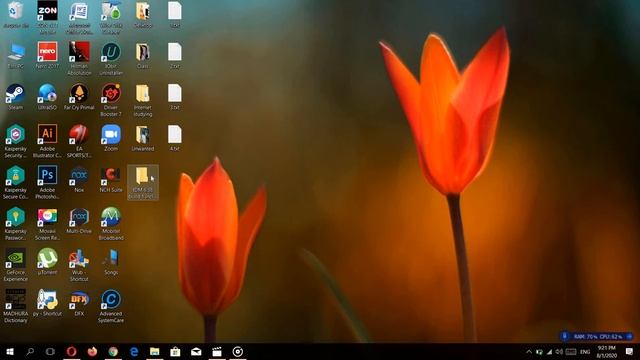The width and height of the screenshot is (640, 360).
Task: Select the MADHURA Dictionary shortcut
Action: 16,306
